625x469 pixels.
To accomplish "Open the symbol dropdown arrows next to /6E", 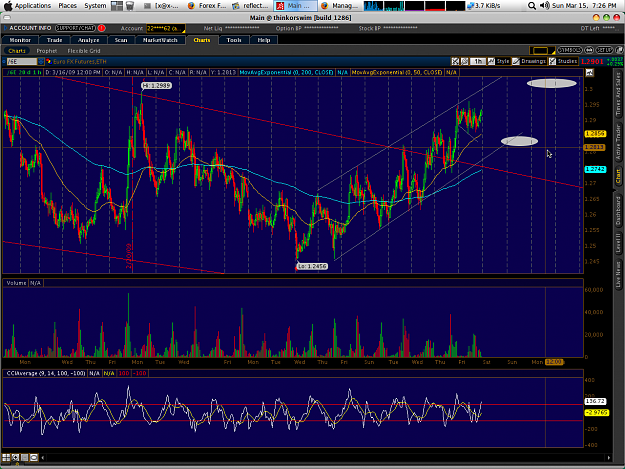I will (41, 62).
